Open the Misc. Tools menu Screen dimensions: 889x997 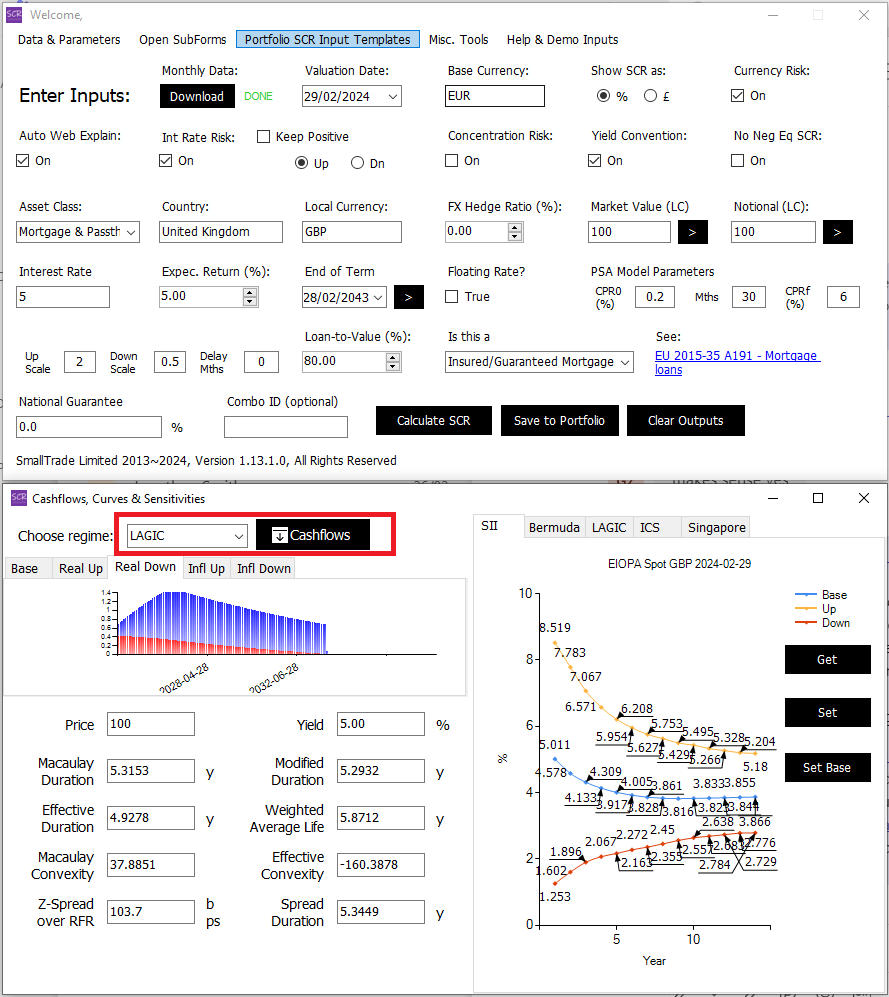pos(458,40)
